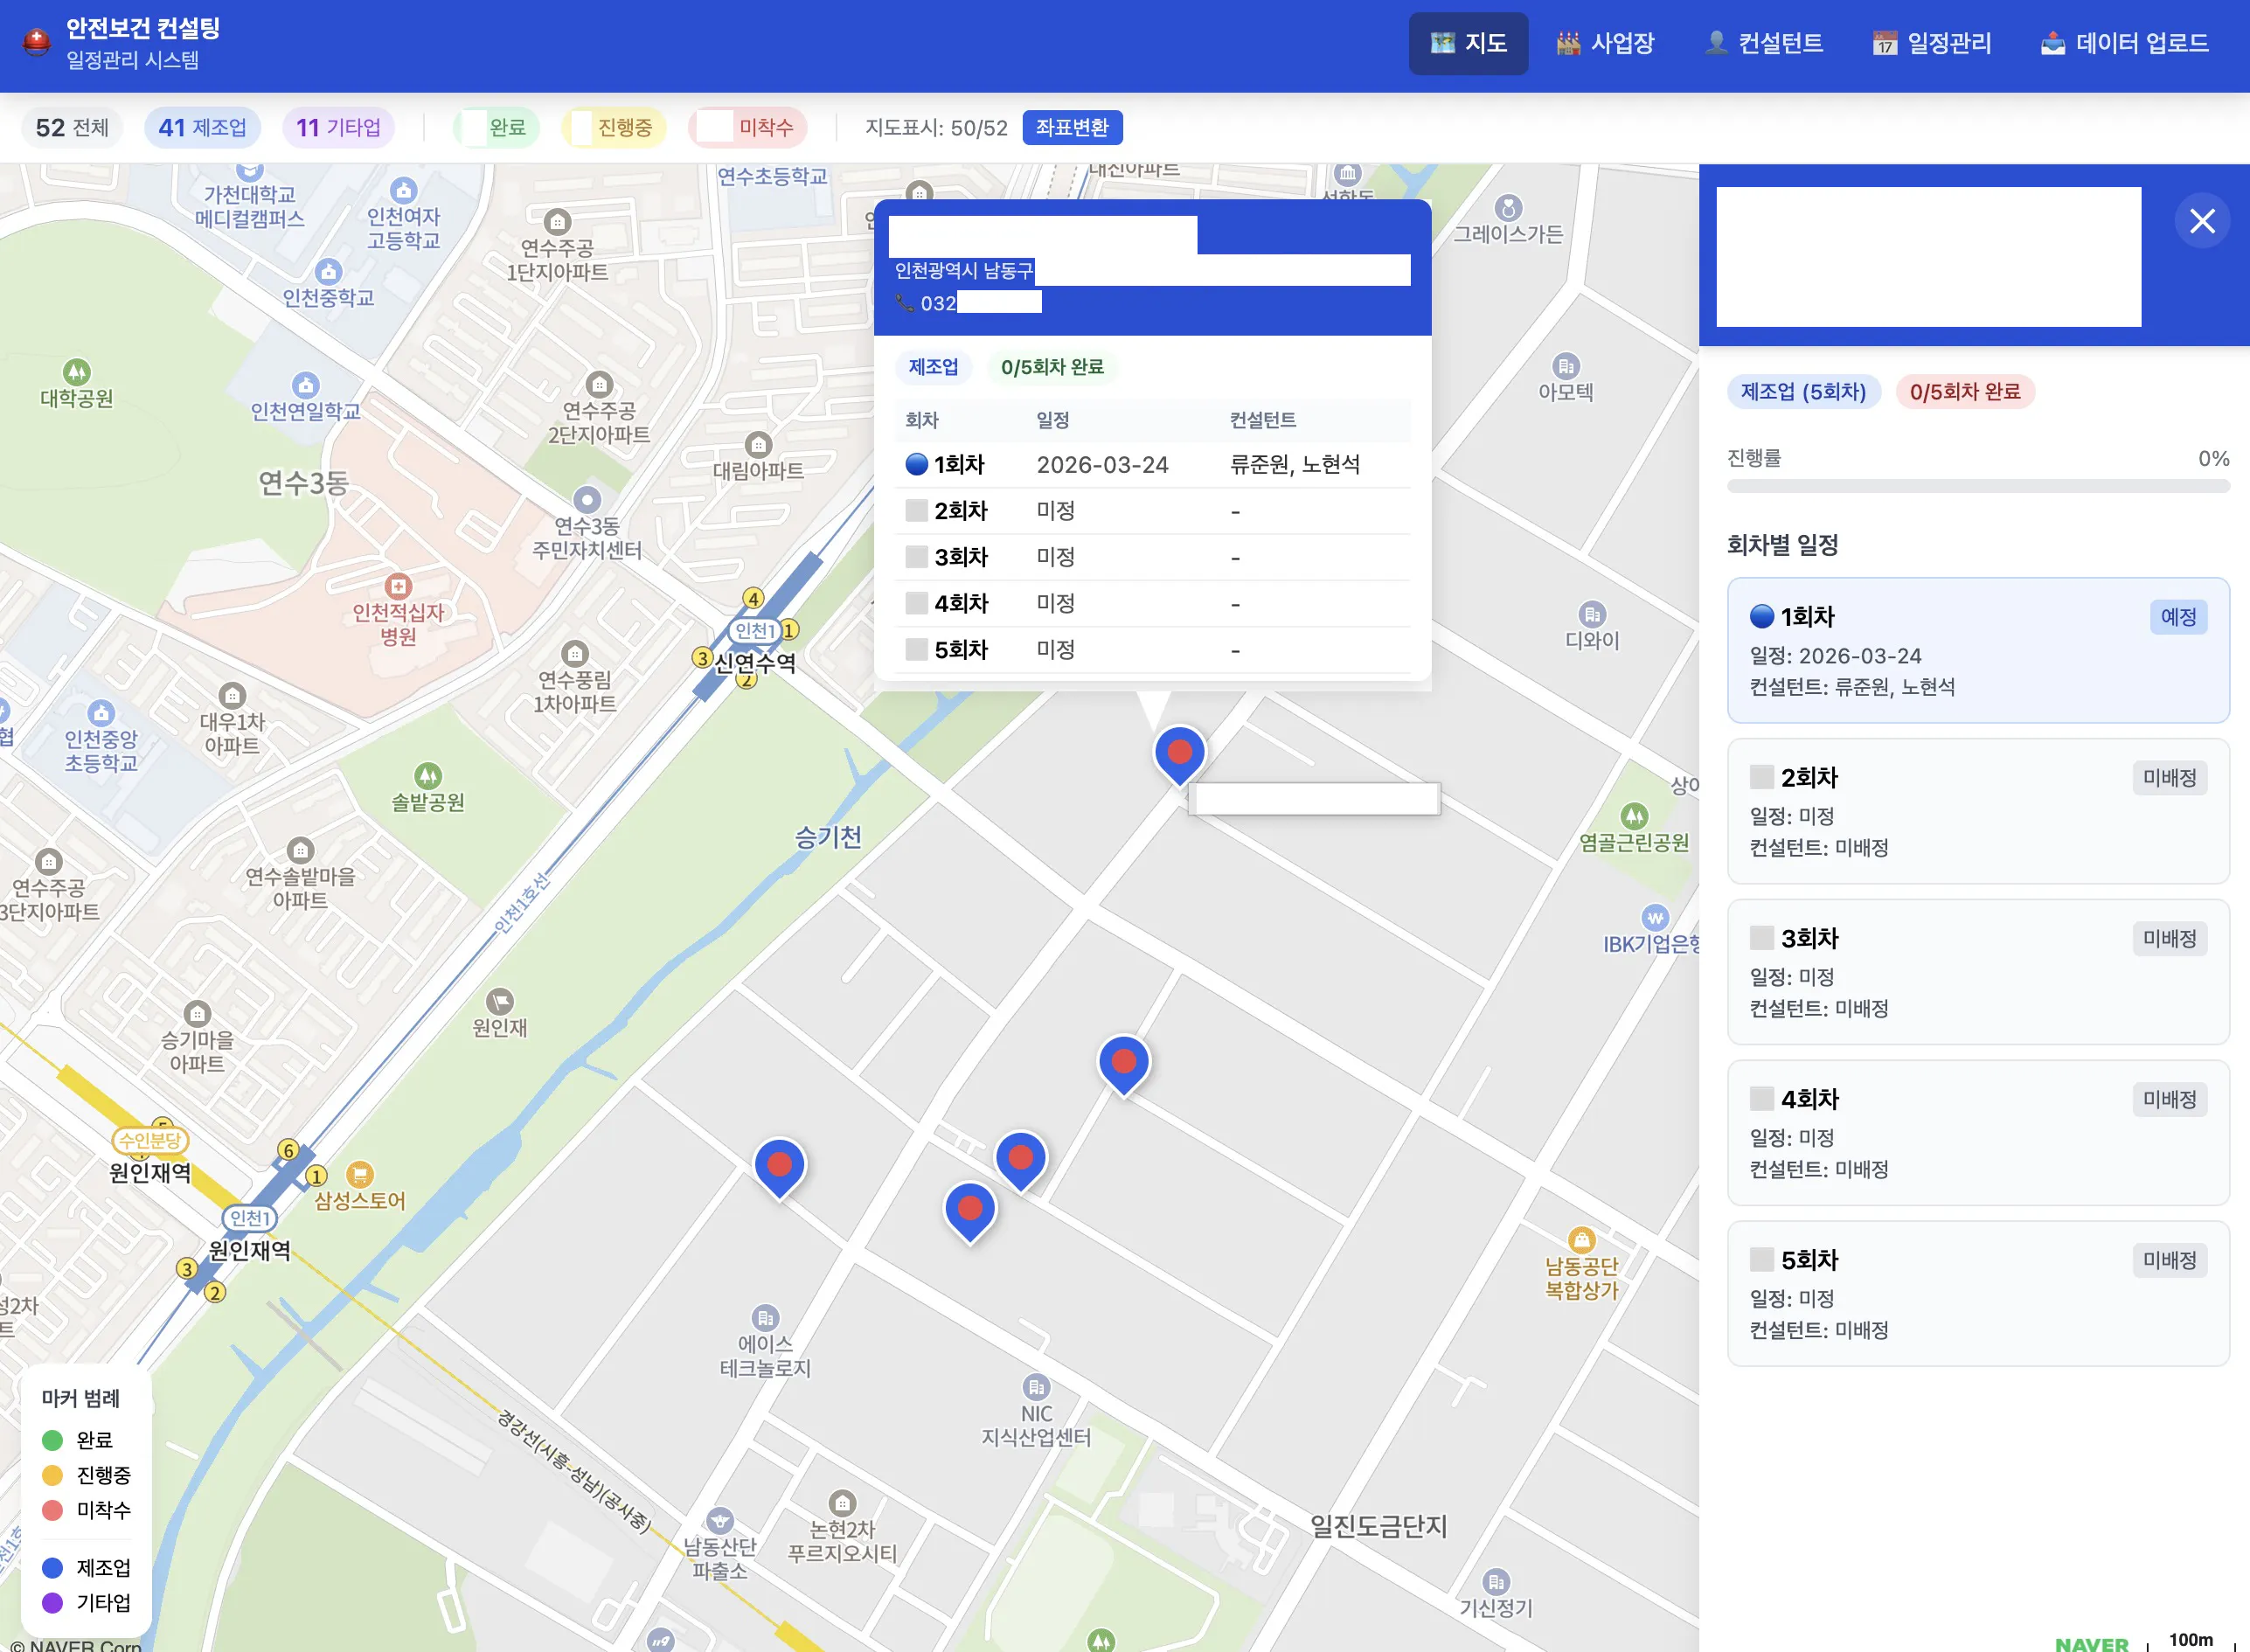Click the 그레이스가든 map icon
The width and height of the screenshot is (2250, 1652).
click(x=1508, y=208)
